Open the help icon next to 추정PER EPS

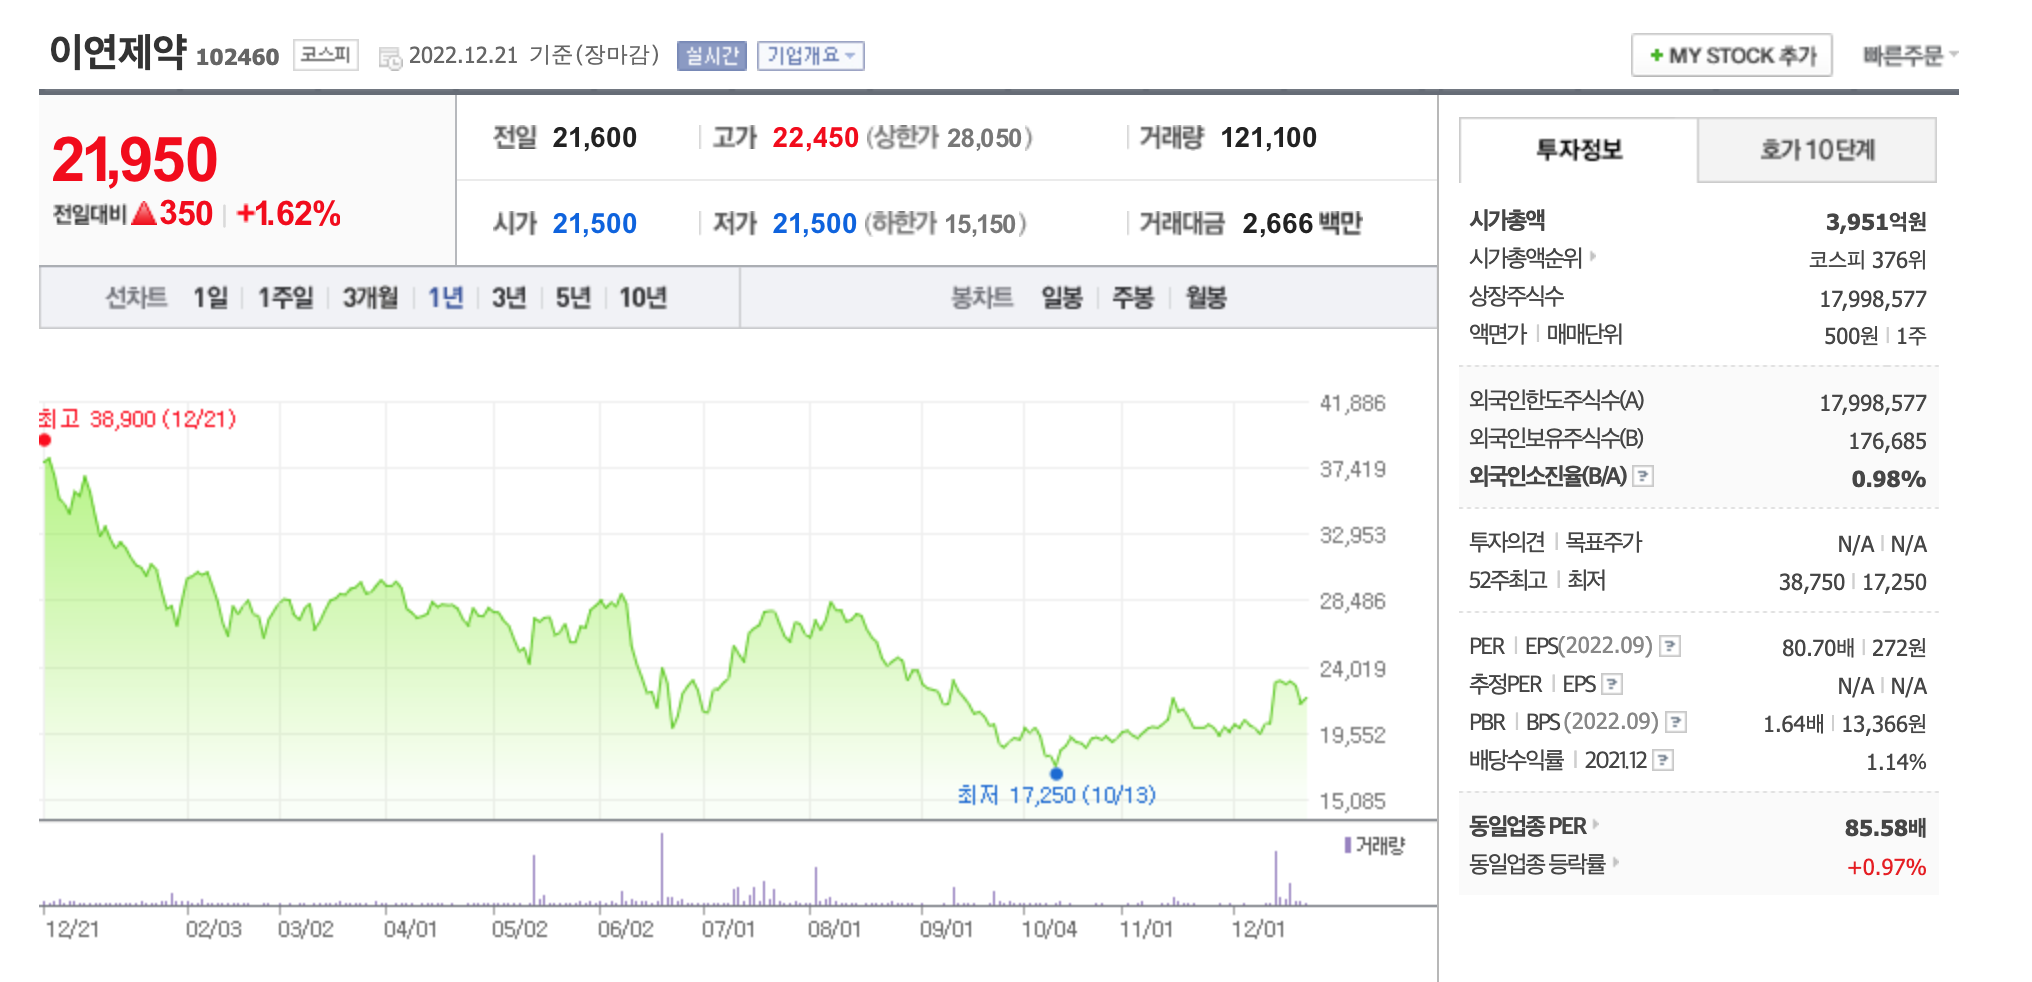(1612, 684)
